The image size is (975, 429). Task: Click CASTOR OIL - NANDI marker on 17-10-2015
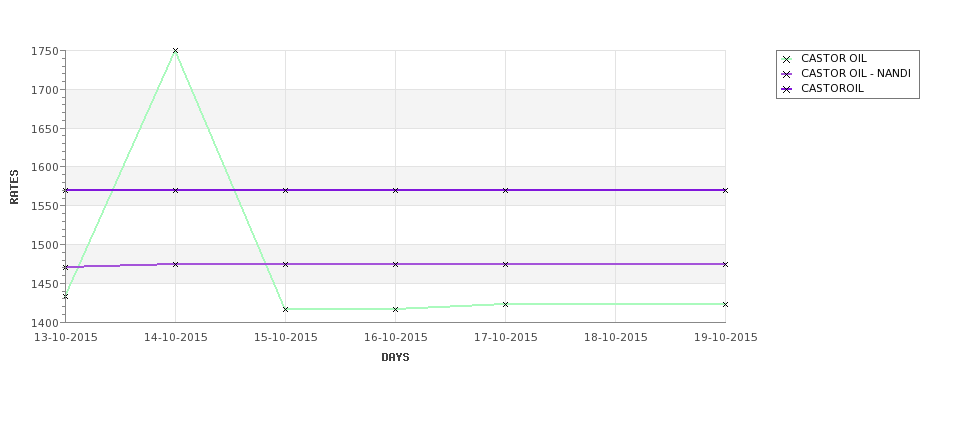point(506,264)
